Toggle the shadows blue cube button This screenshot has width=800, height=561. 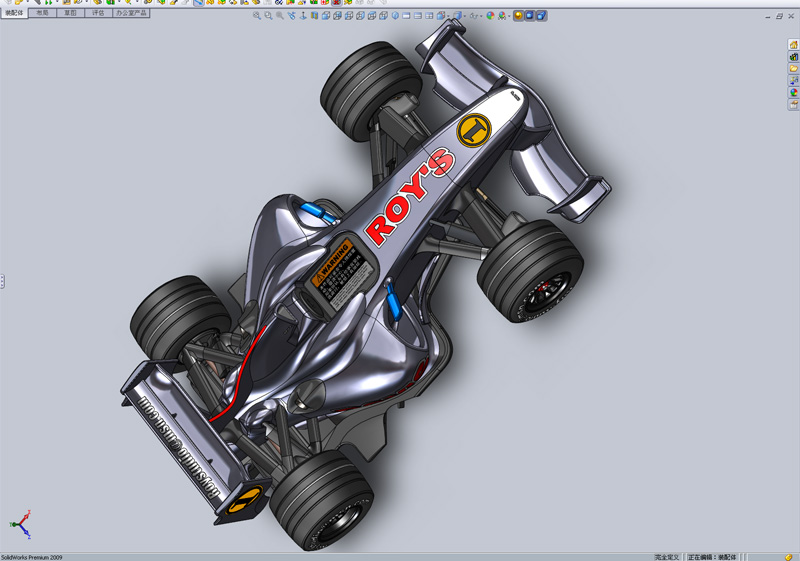pos(530,16)
